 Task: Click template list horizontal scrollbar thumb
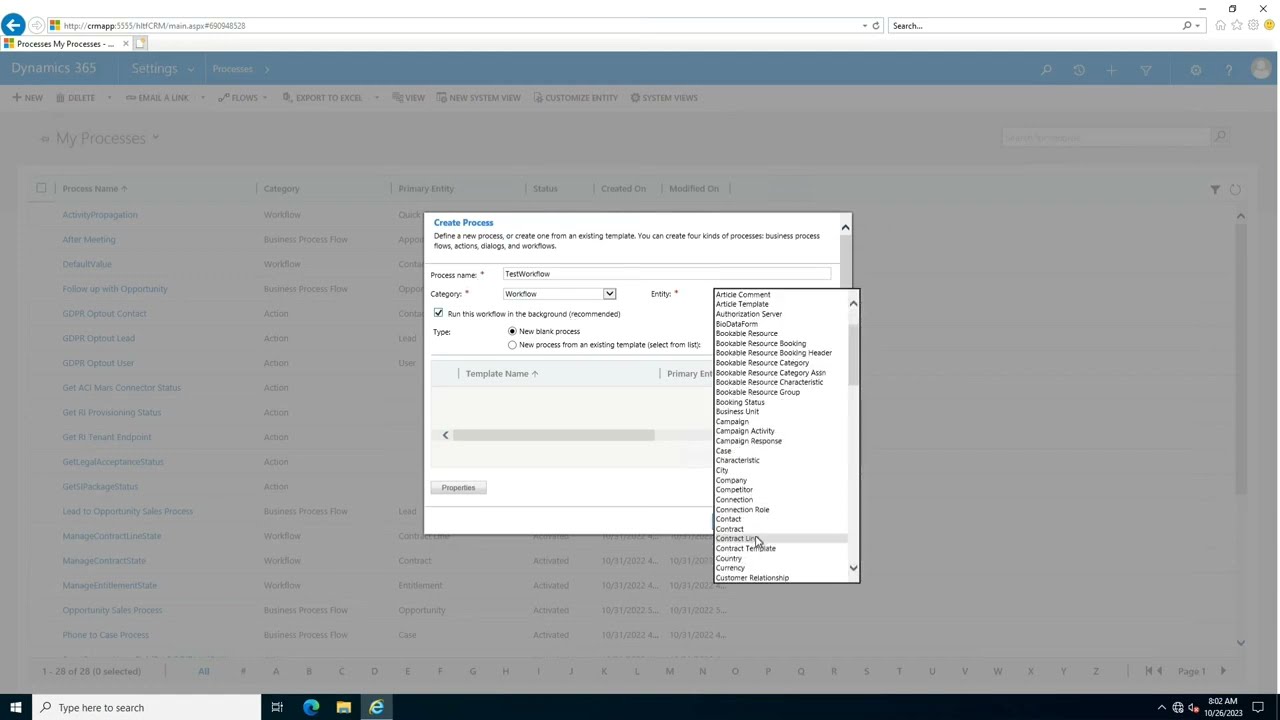(x=553, y=435)
